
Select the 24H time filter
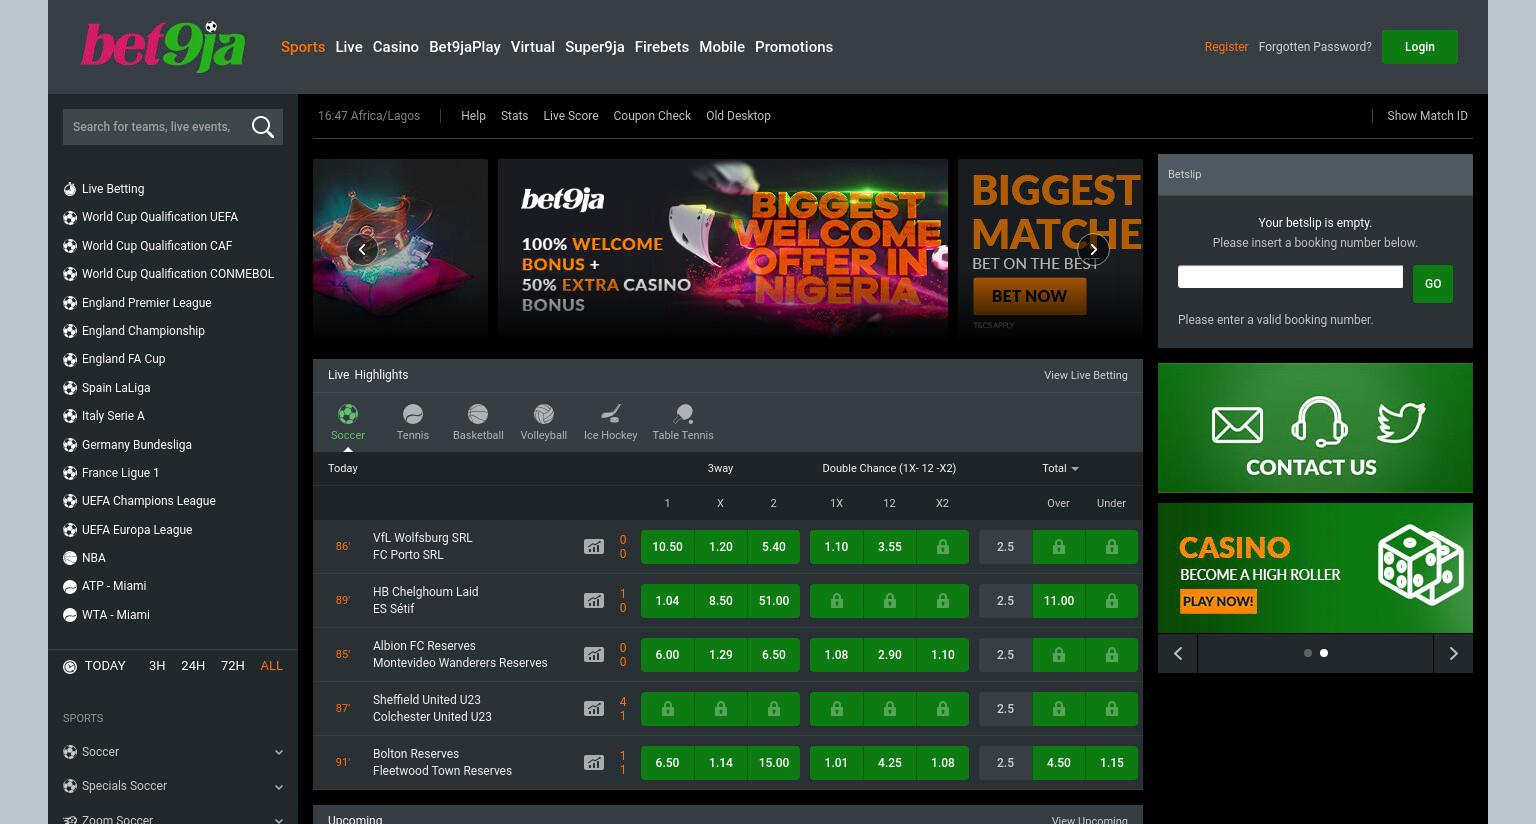pyautogui.click(x=193, y=666)
